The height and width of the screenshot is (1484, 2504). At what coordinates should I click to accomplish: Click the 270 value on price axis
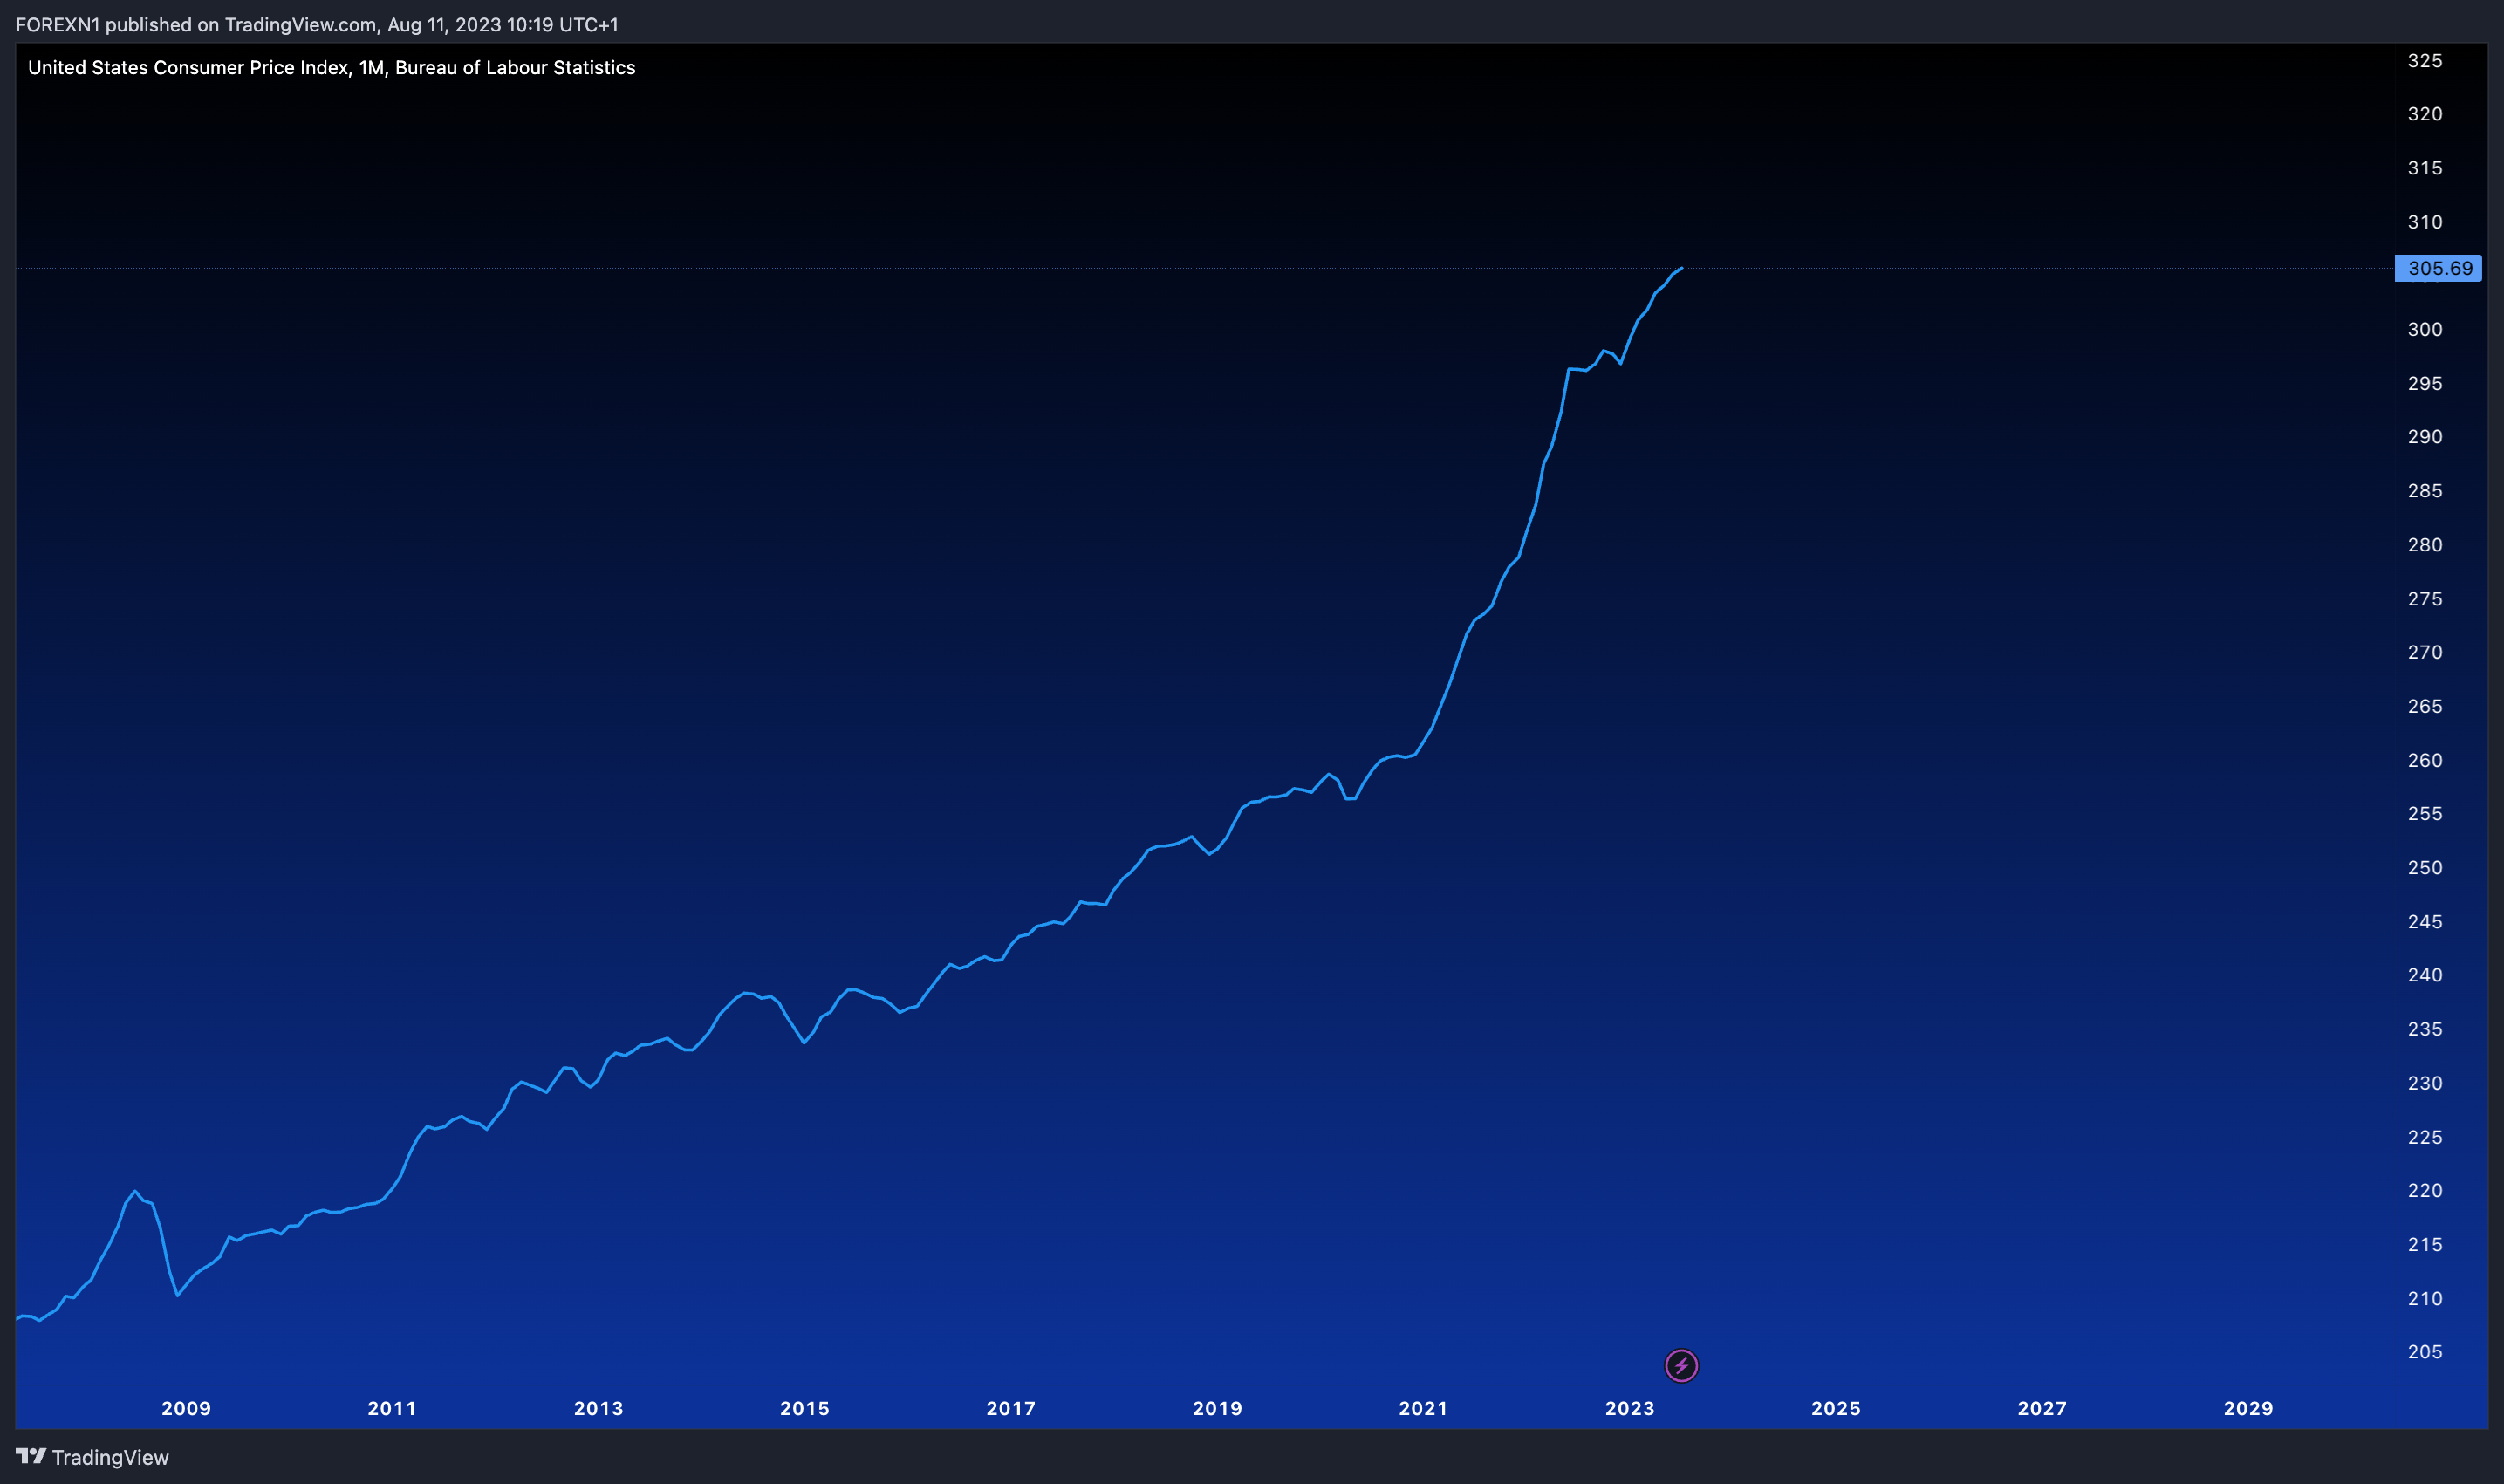[2425, 652]
